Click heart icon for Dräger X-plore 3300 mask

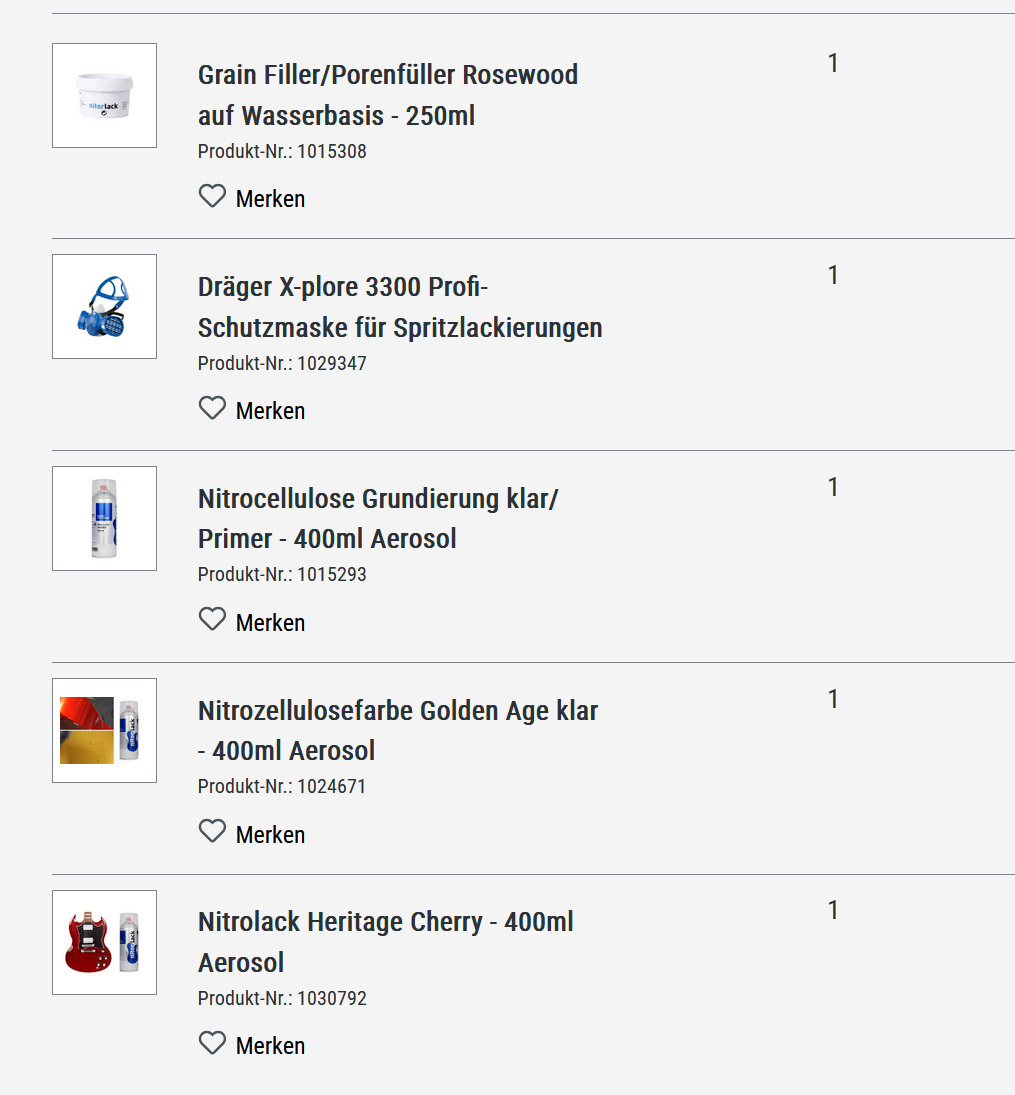(x=212, y=408)
